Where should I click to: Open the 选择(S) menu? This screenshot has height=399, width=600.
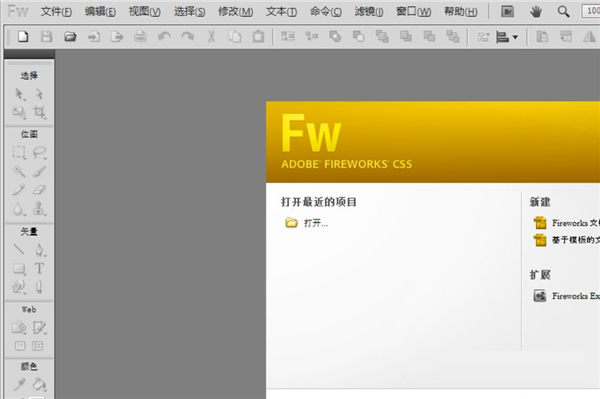point(189,12)
